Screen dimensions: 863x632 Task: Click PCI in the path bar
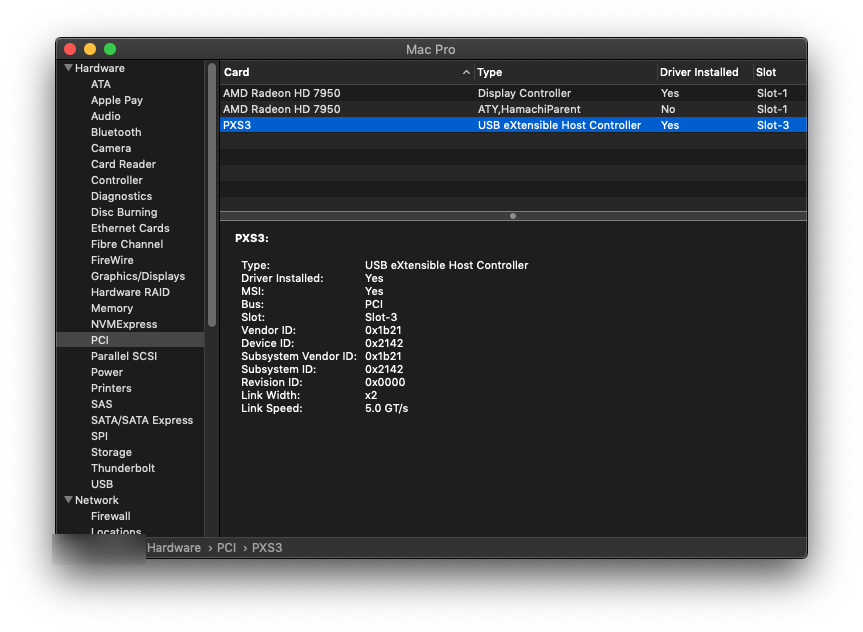tap(226, 548)
